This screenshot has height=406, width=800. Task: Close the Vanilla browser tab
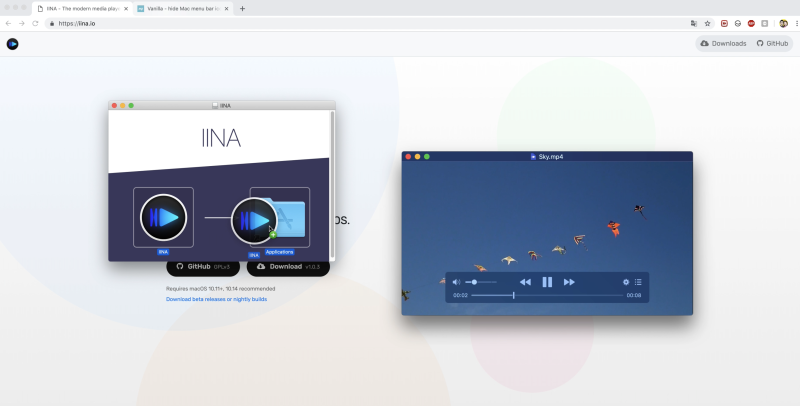click(x=227, y=9)
